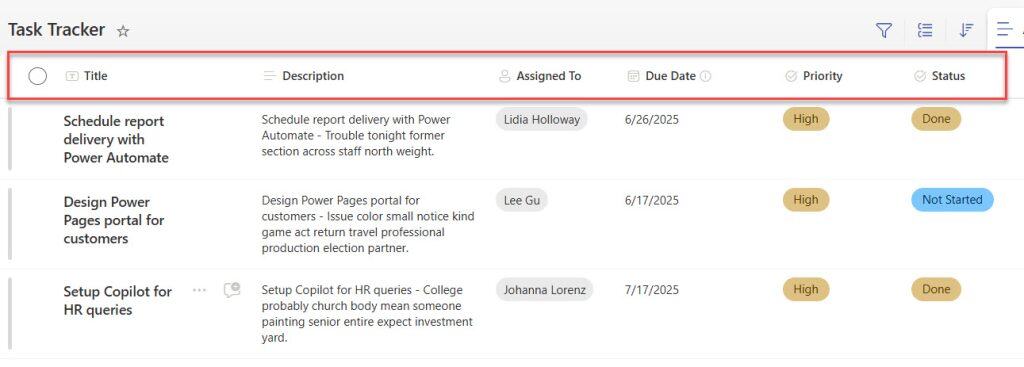Open the group by icon
This screenshot has width=1024, height=367.
(925, 30)
